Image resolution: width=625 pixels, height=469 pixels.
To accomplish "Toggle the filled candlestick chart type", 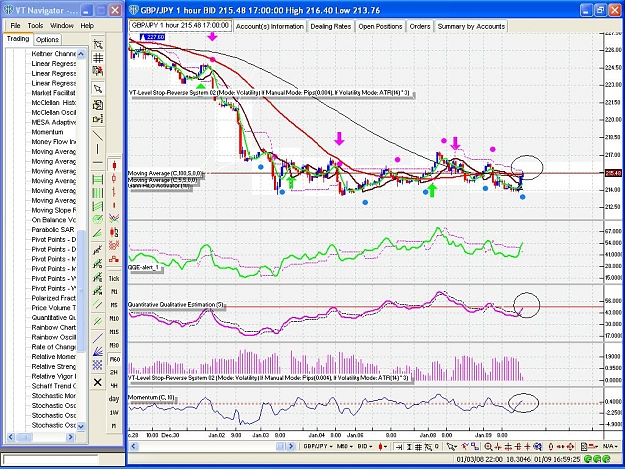I will click(114, 165).
